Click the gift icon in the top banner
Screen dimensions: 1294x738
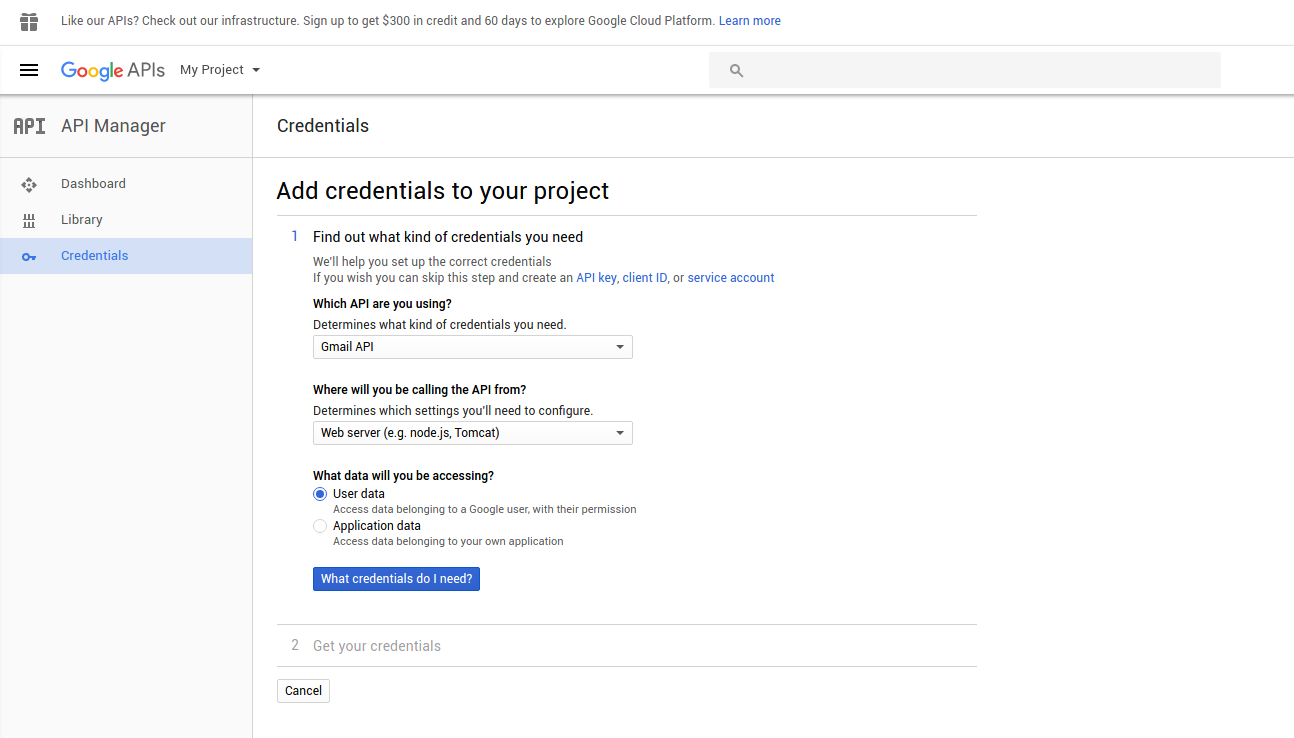(x=29, y=21)
